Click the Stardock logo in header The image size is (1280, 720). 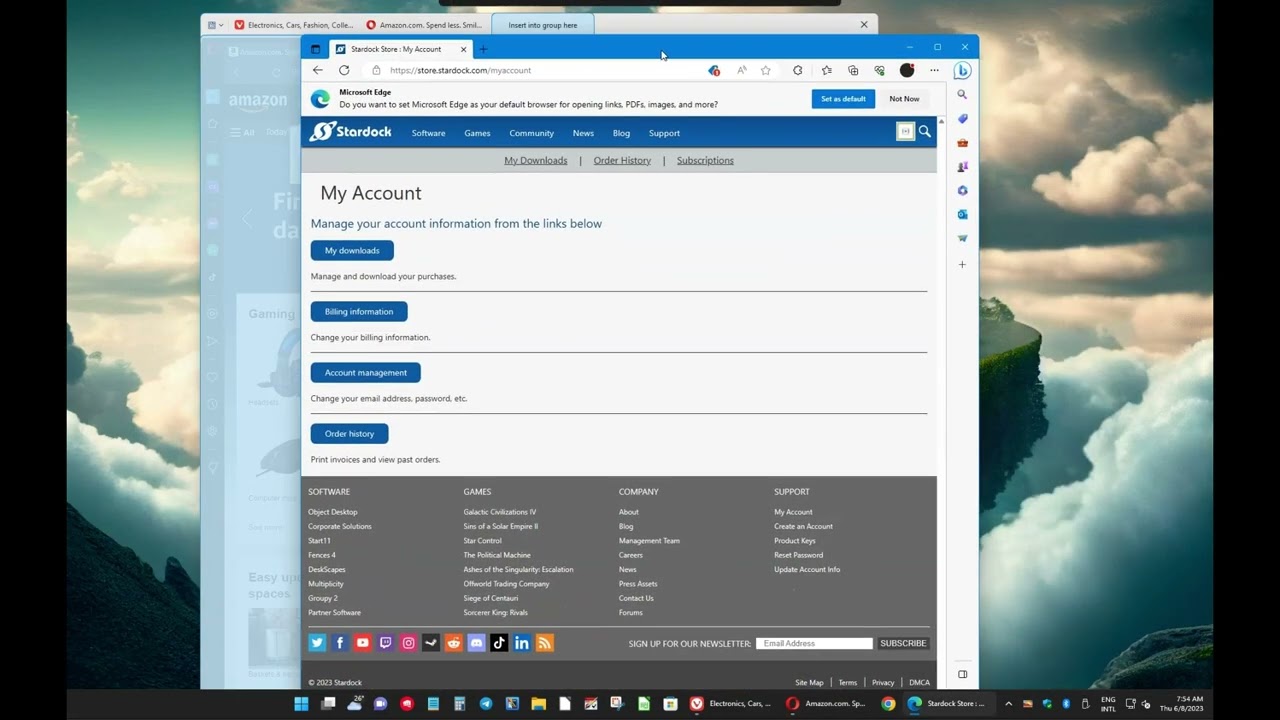coord(350,132)
